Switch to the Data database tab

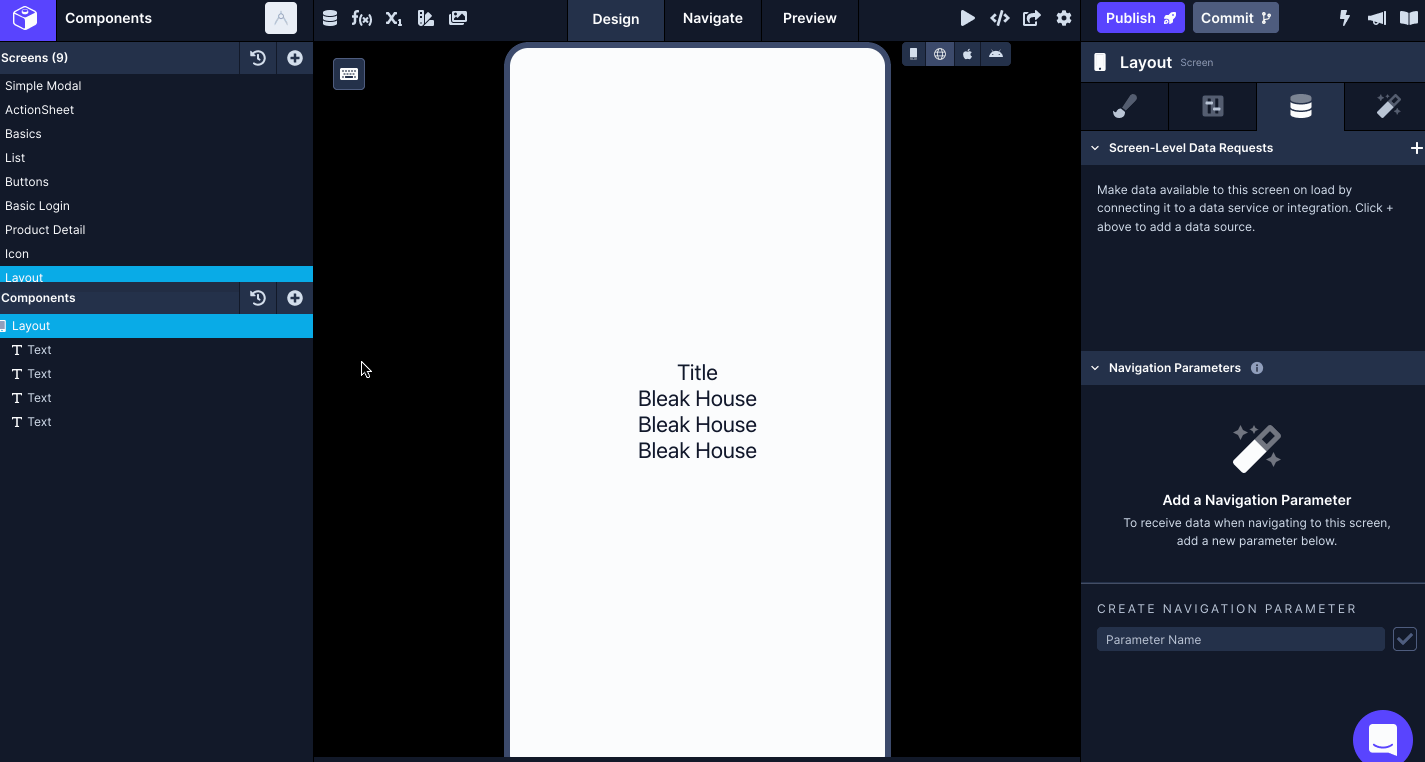pyautogui.click(x=1300, y=106)
